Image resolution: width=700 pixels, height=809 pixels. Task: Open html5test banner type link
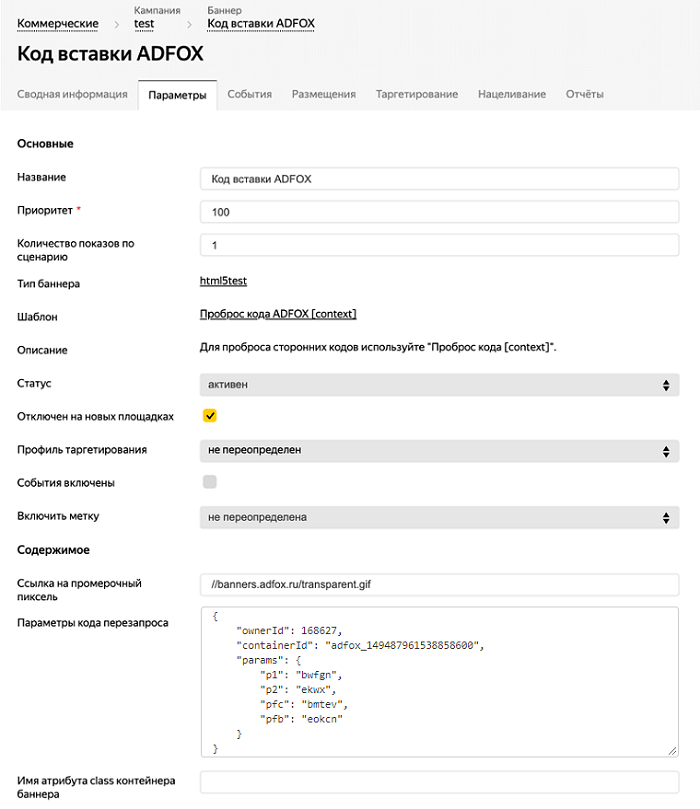(x=223, y=282)
